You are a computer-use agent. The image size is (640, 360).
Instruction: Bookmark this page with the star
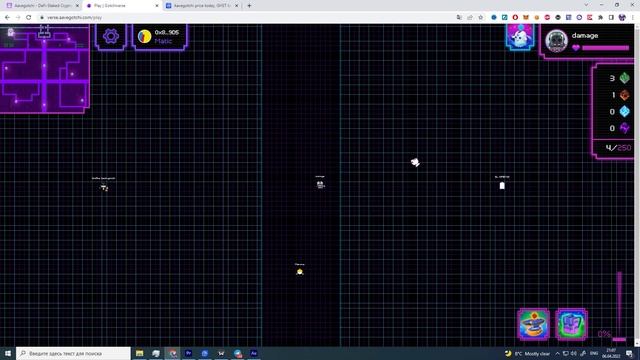[480, 17]
